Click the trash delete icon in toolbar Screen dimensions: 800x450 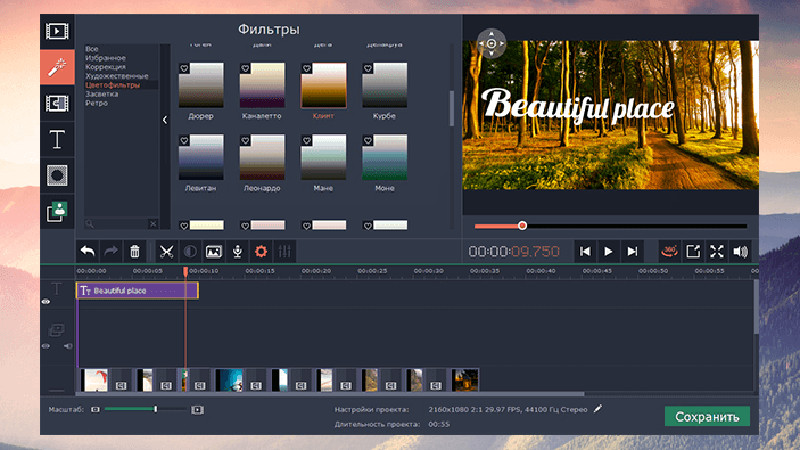136,252
